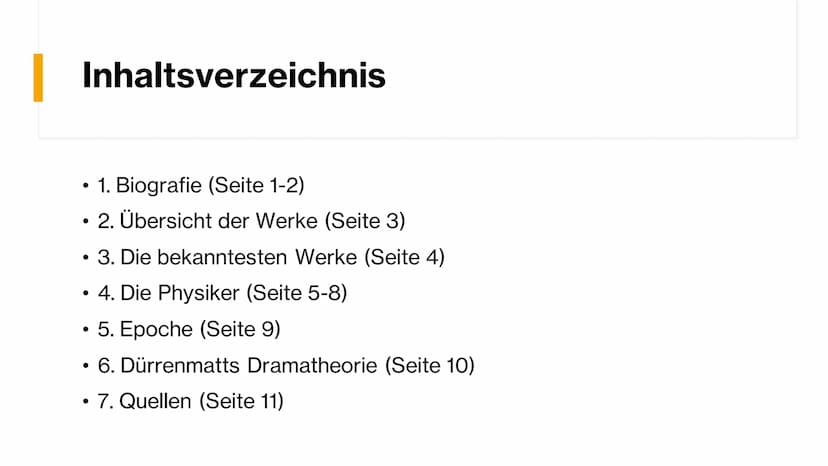
Task: Open the "7. Quellen" contents entry
Action: tap(146, 401)
